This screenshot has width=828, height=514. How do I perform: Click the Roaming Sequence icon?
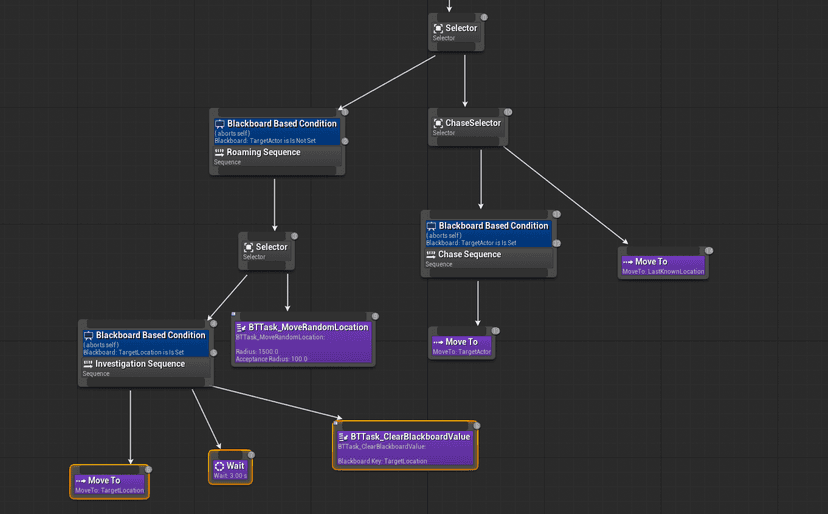[220, 153]
